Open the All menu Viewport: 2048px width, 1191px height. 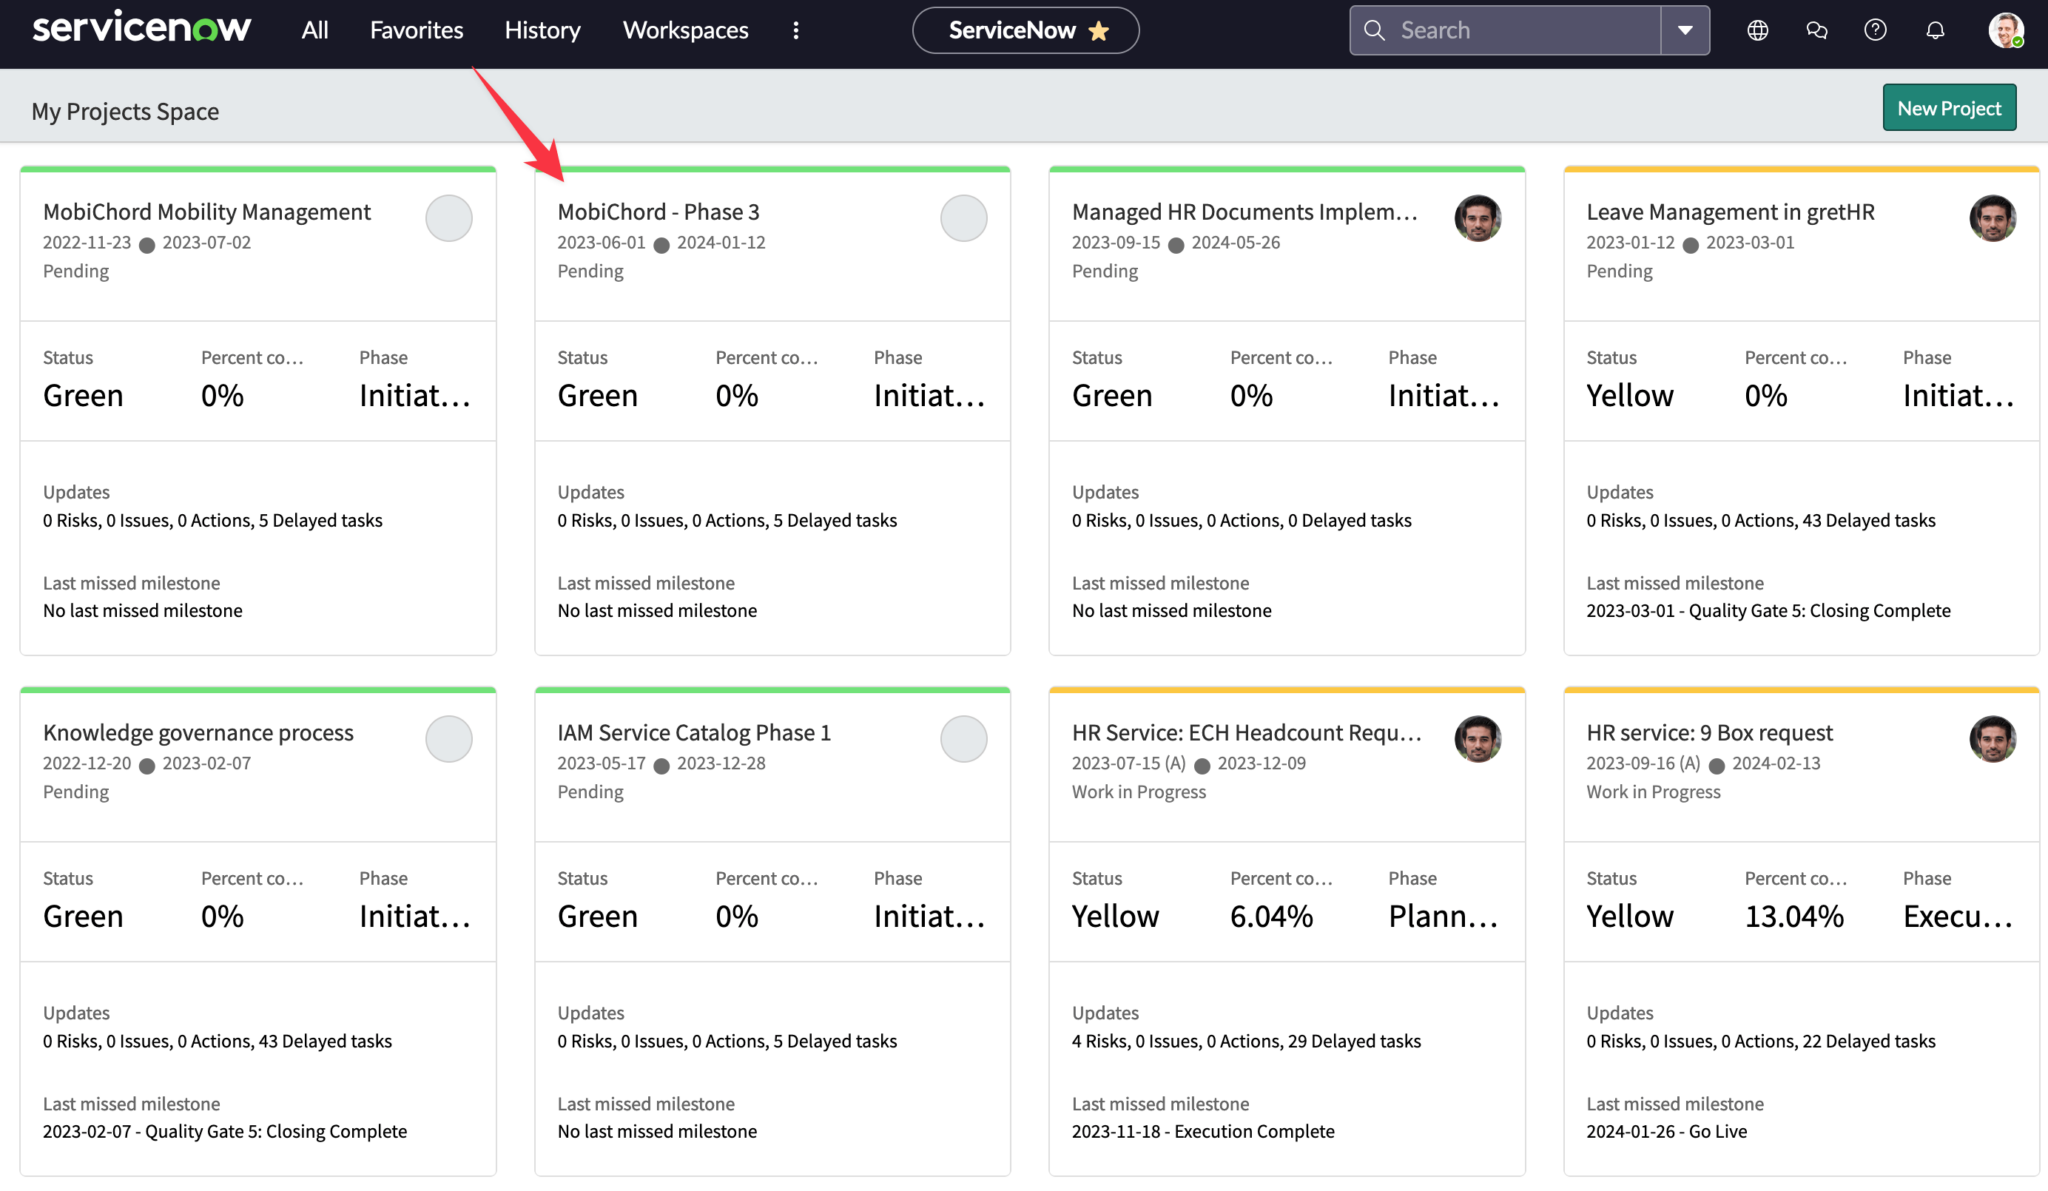tap(315, 30)
